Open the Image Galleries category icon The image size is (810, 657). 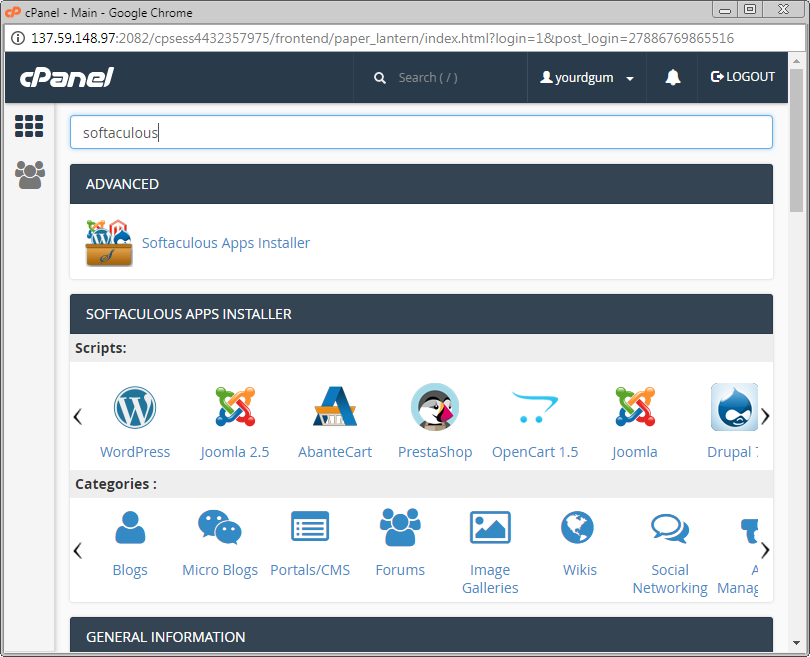(490, 527)
